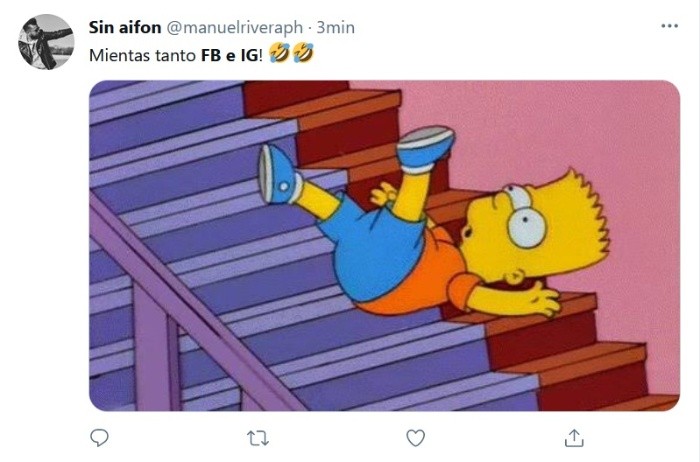Like the tweet with the heart icon
700x462 pixels.
point(415,438)
